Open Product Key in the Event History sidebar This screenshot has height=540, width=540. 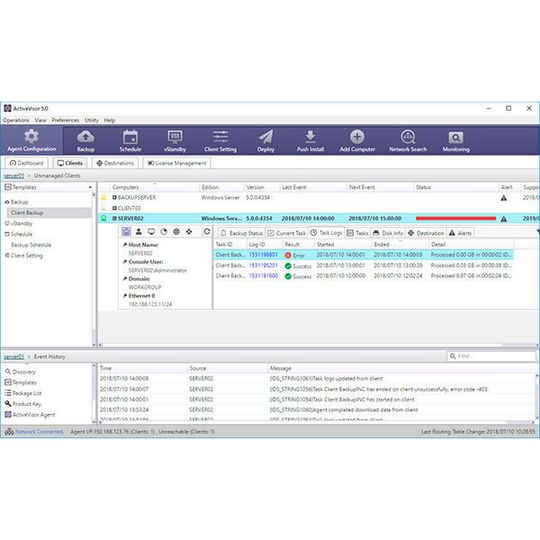click(x=27, y=404)
